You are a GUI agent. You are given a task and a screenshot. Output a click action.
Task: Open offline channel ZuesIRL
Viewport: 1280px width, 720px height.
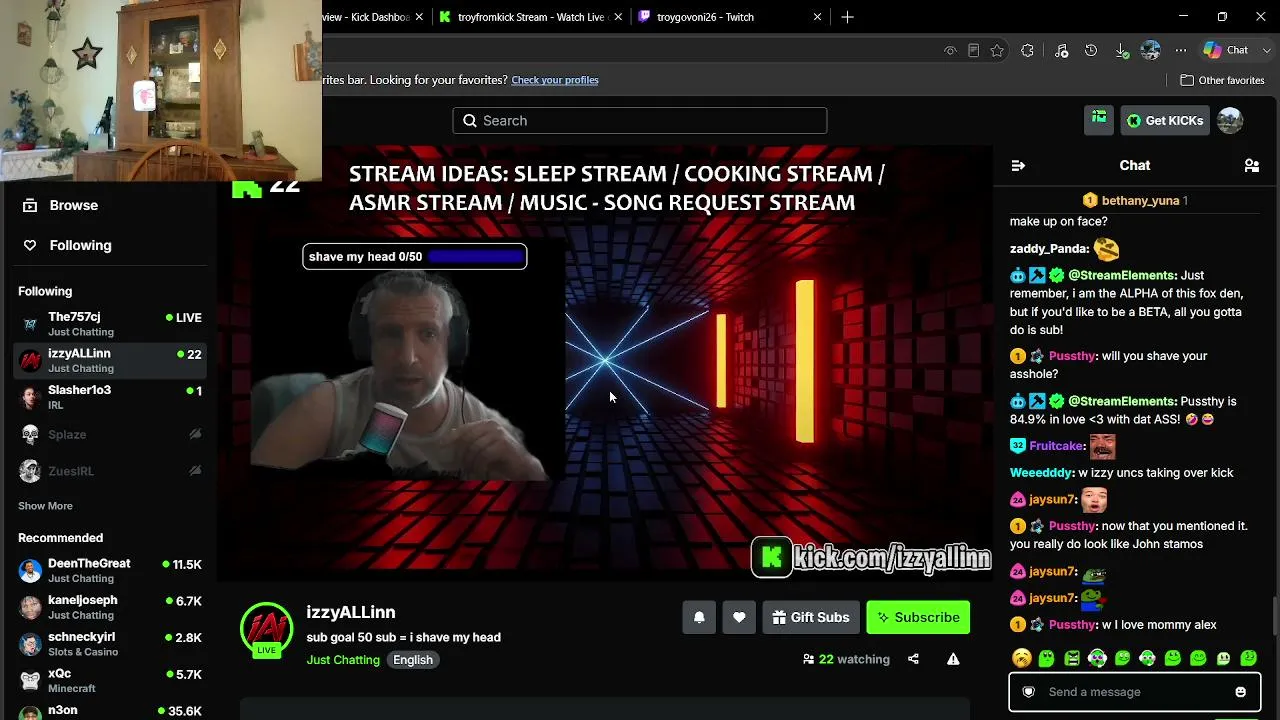[110, 471]
